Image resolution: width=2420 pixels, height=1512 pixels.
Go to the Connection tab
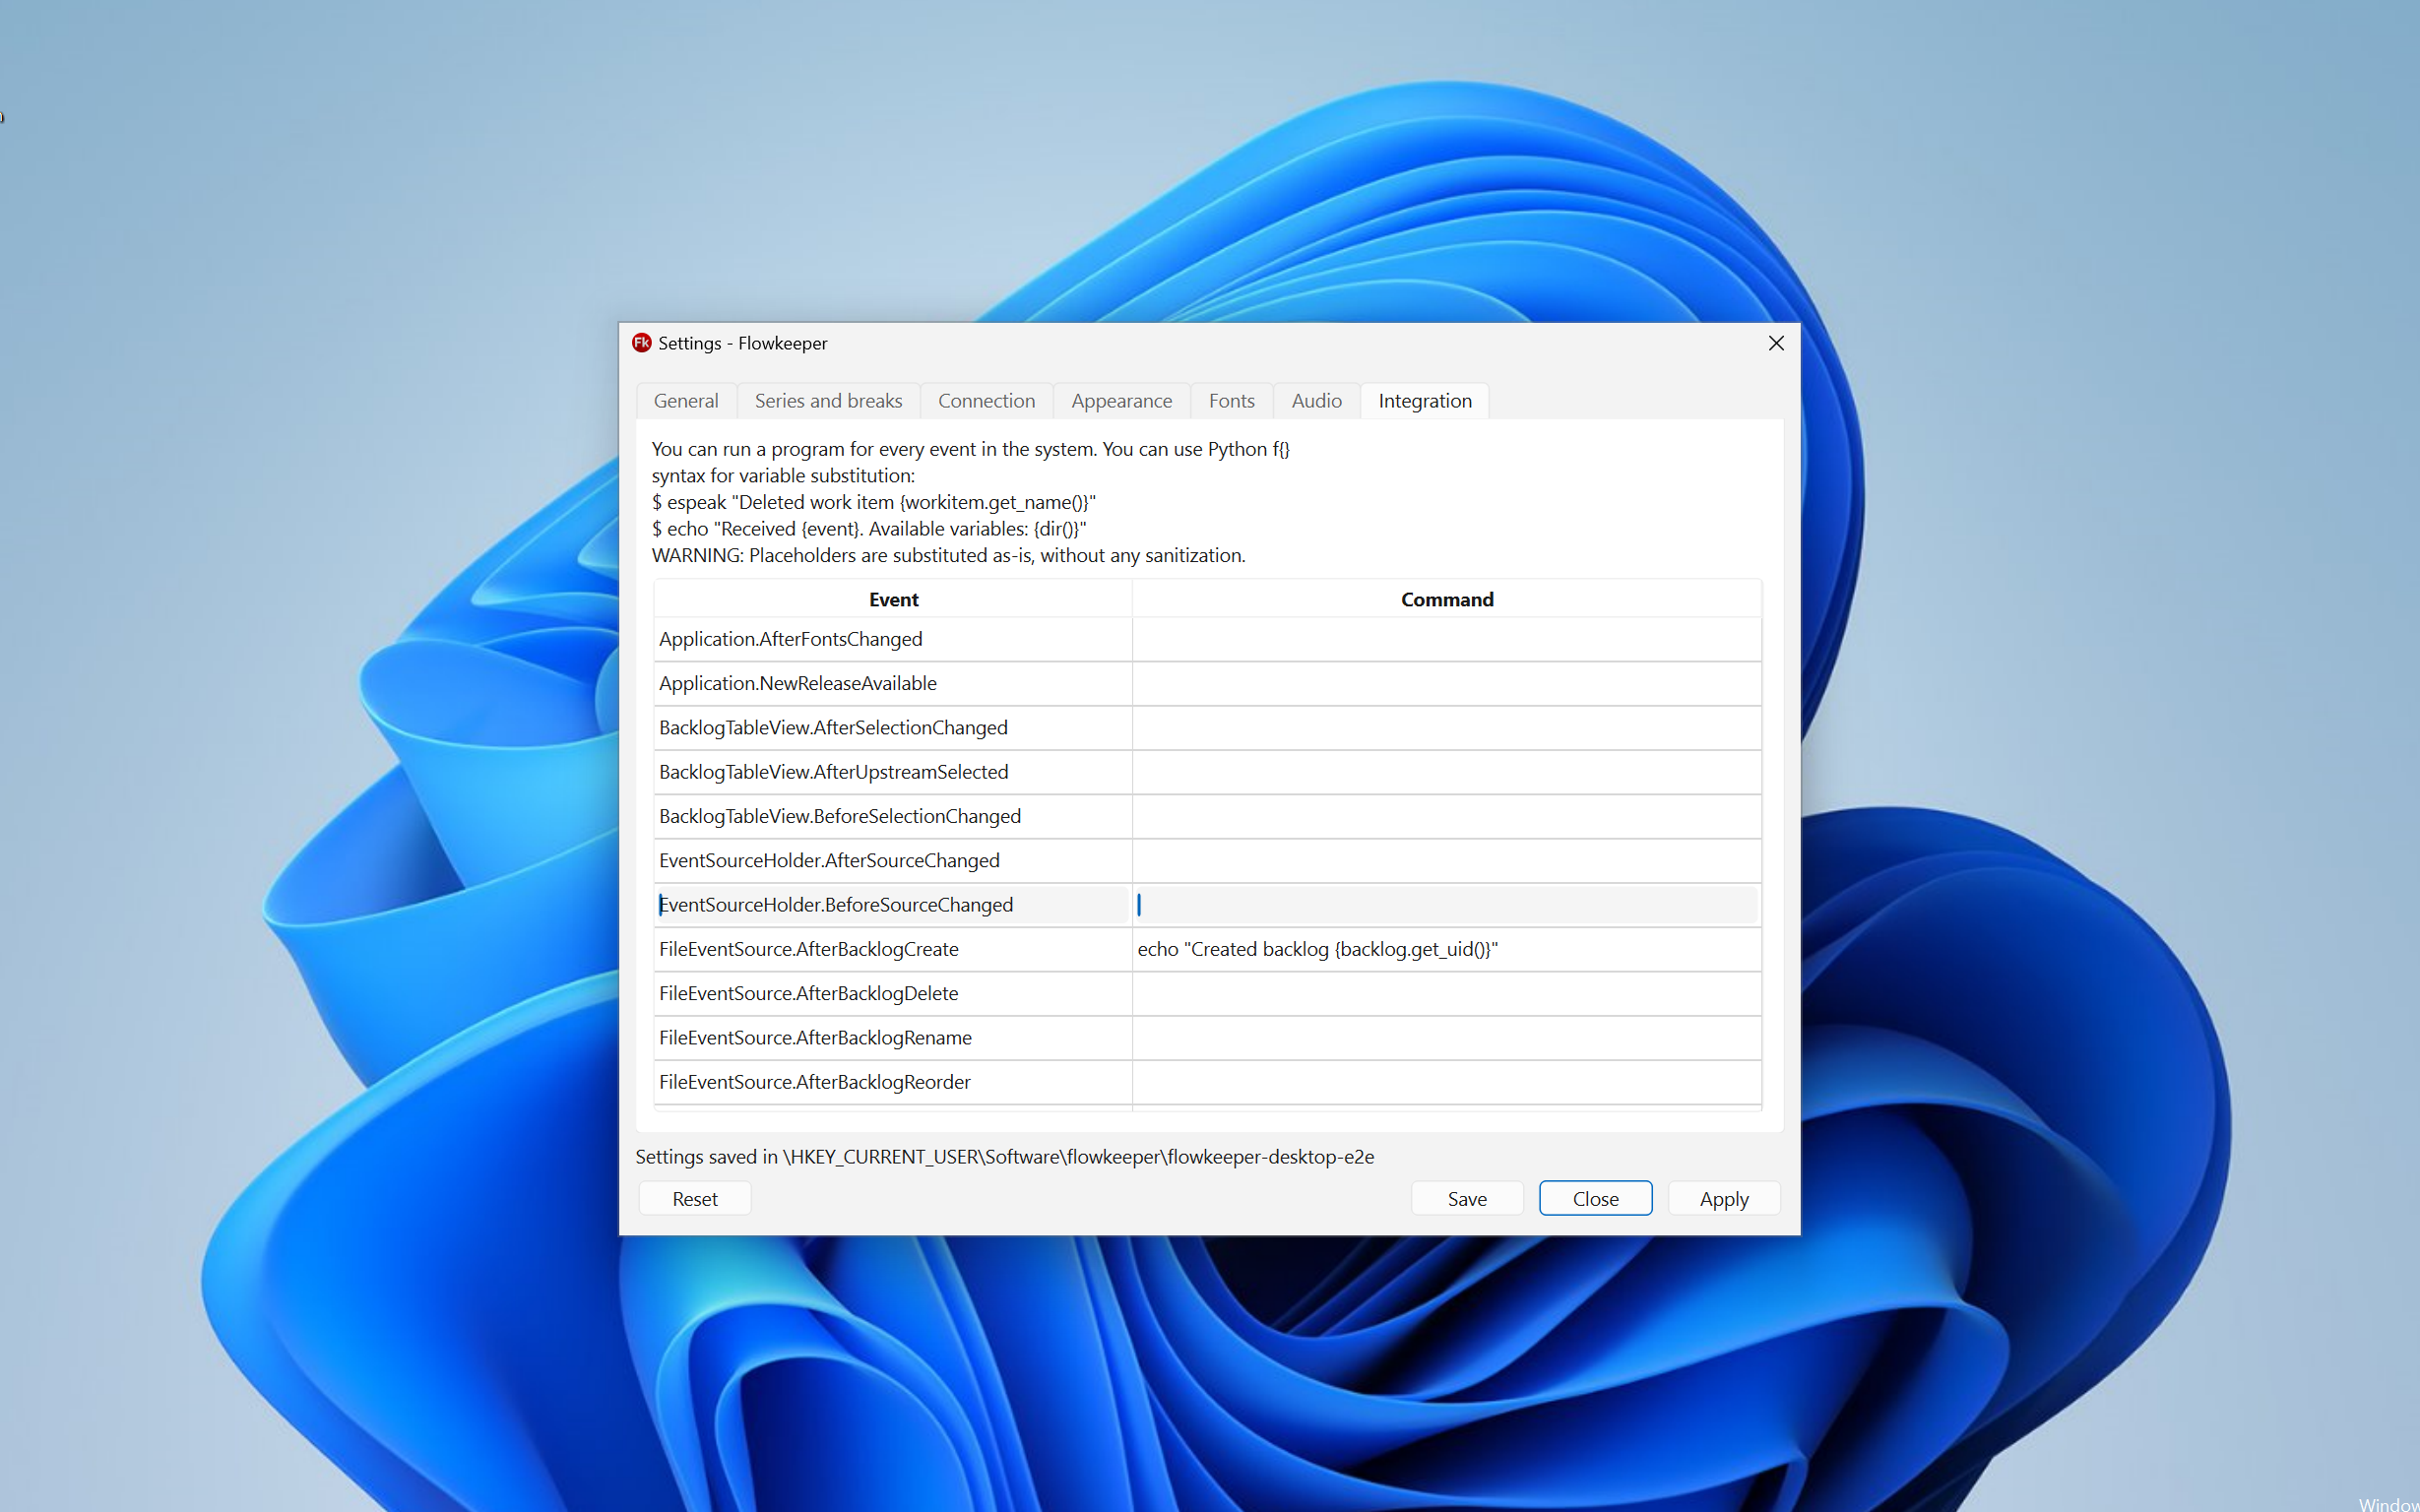(x=986, y=401)
